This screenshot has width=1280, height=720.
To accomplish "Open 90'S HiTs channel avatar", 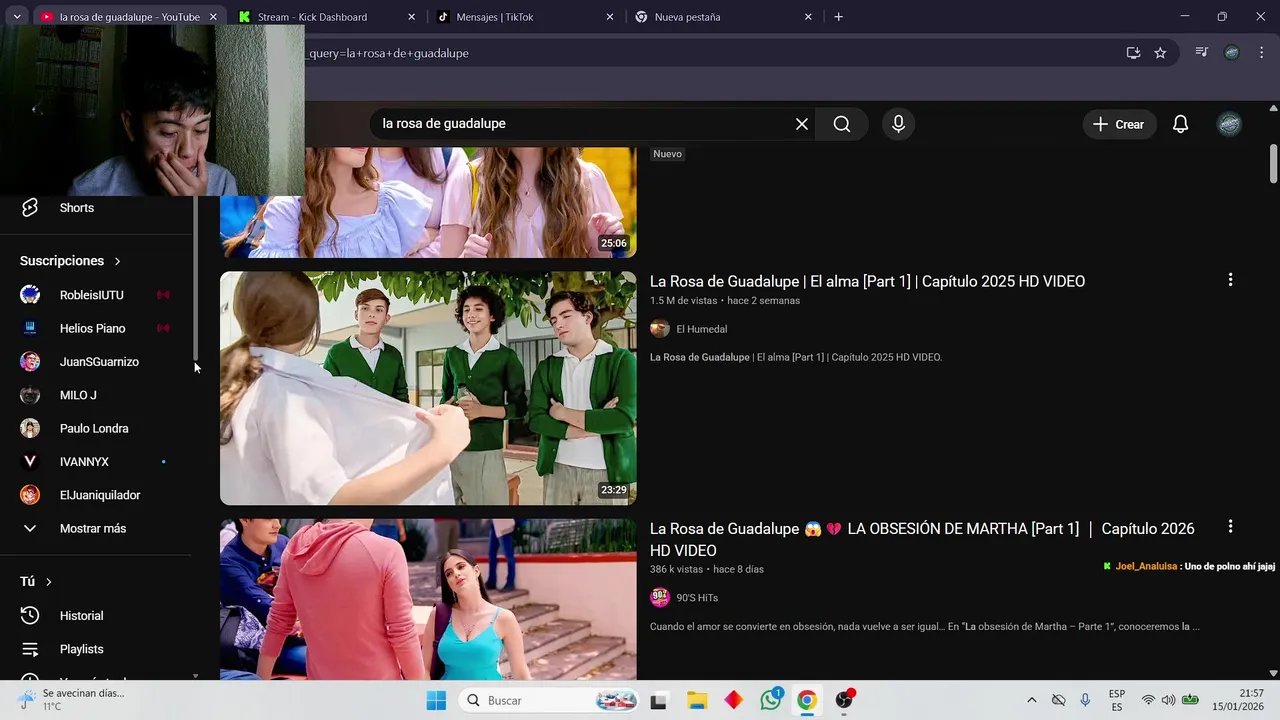I will tap(660, 598).
